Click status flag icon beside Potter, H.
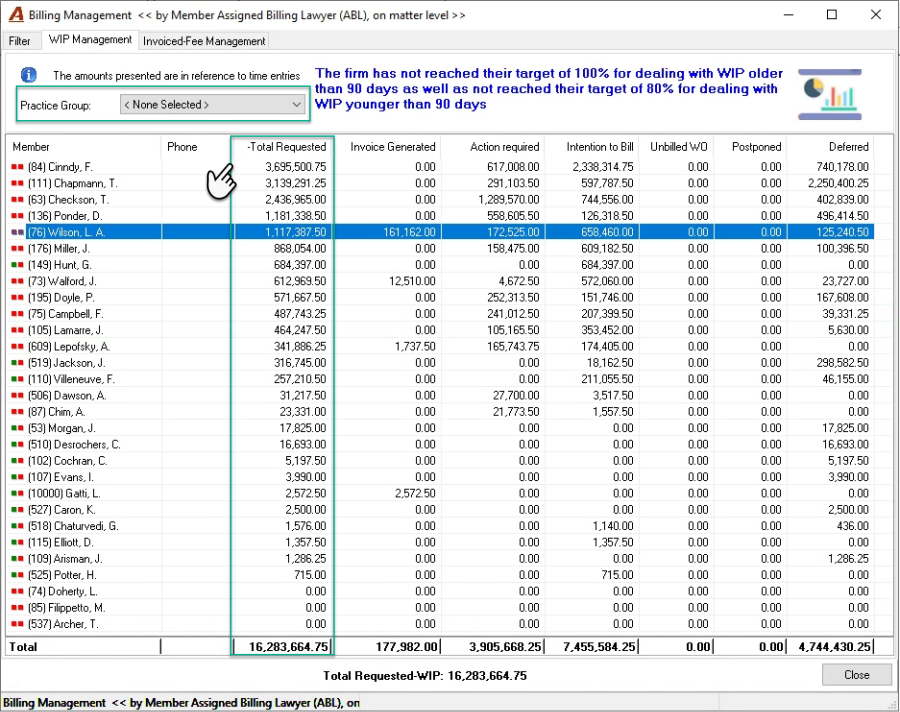Image resolution: width=900 pixels, height=712 pixels. 17,575
